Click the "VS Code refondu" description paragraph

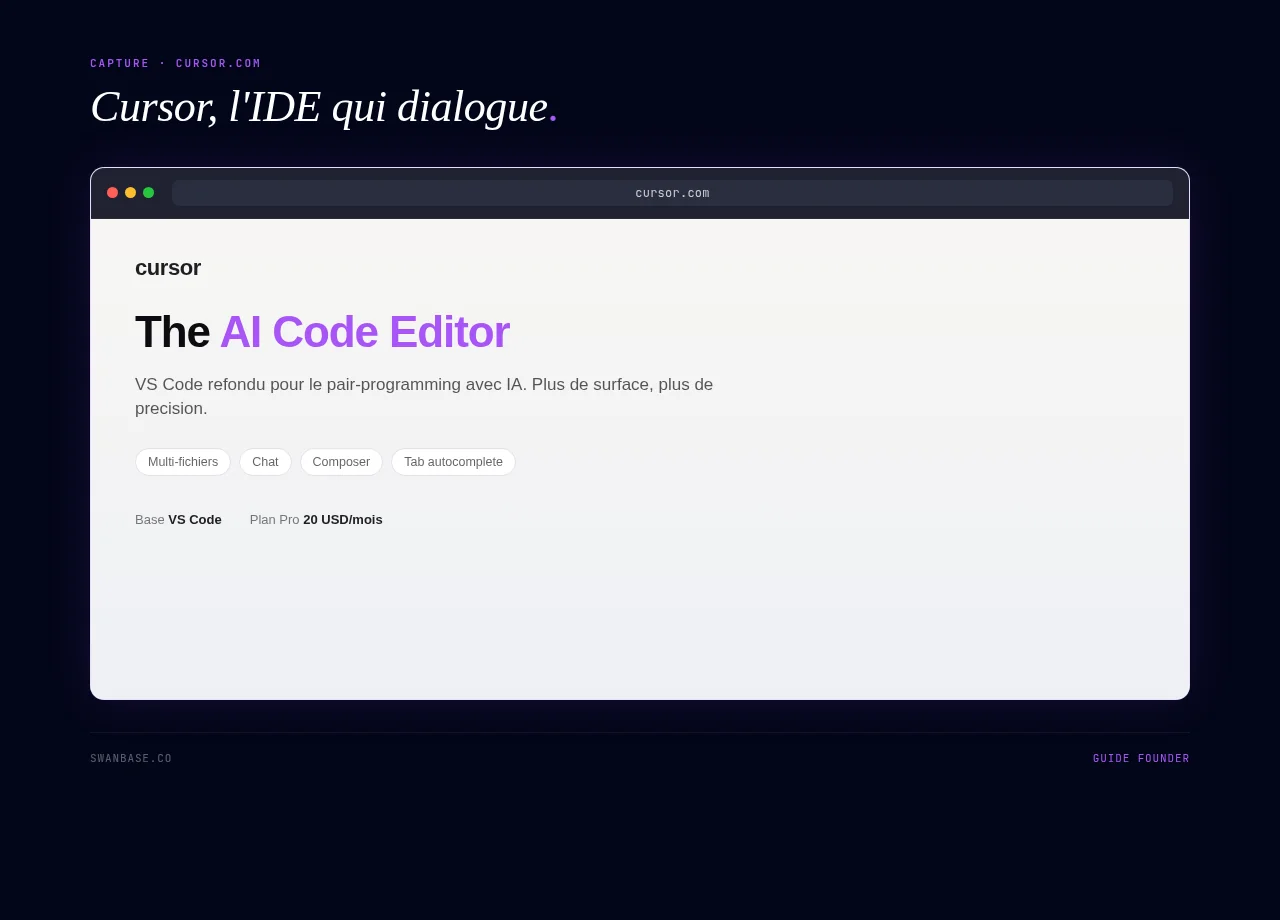[424, 397]
